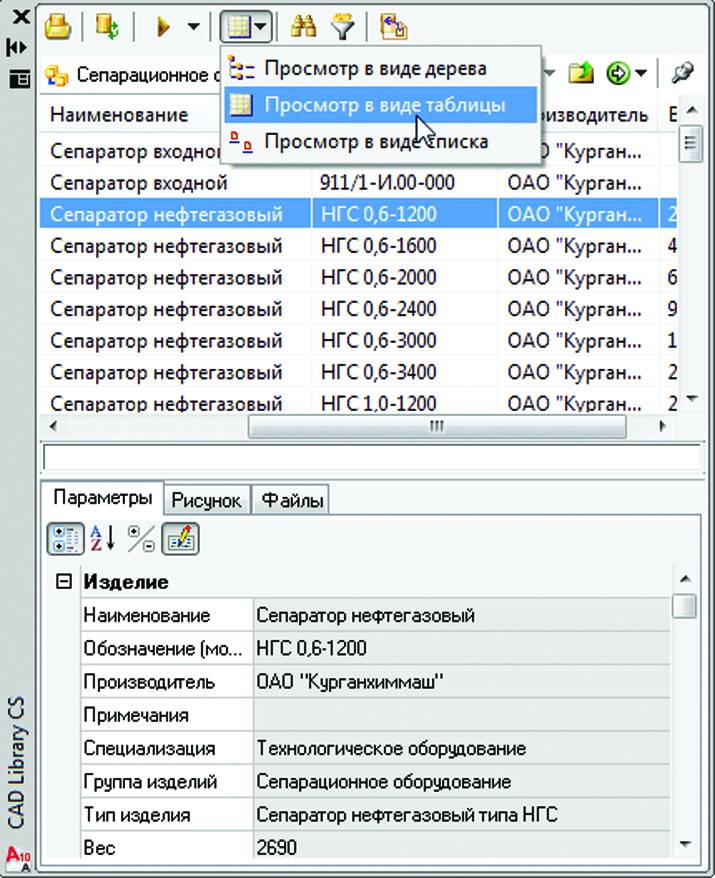Click the up-one-level folder icon
715x878 pixels.
click(581, 74)
